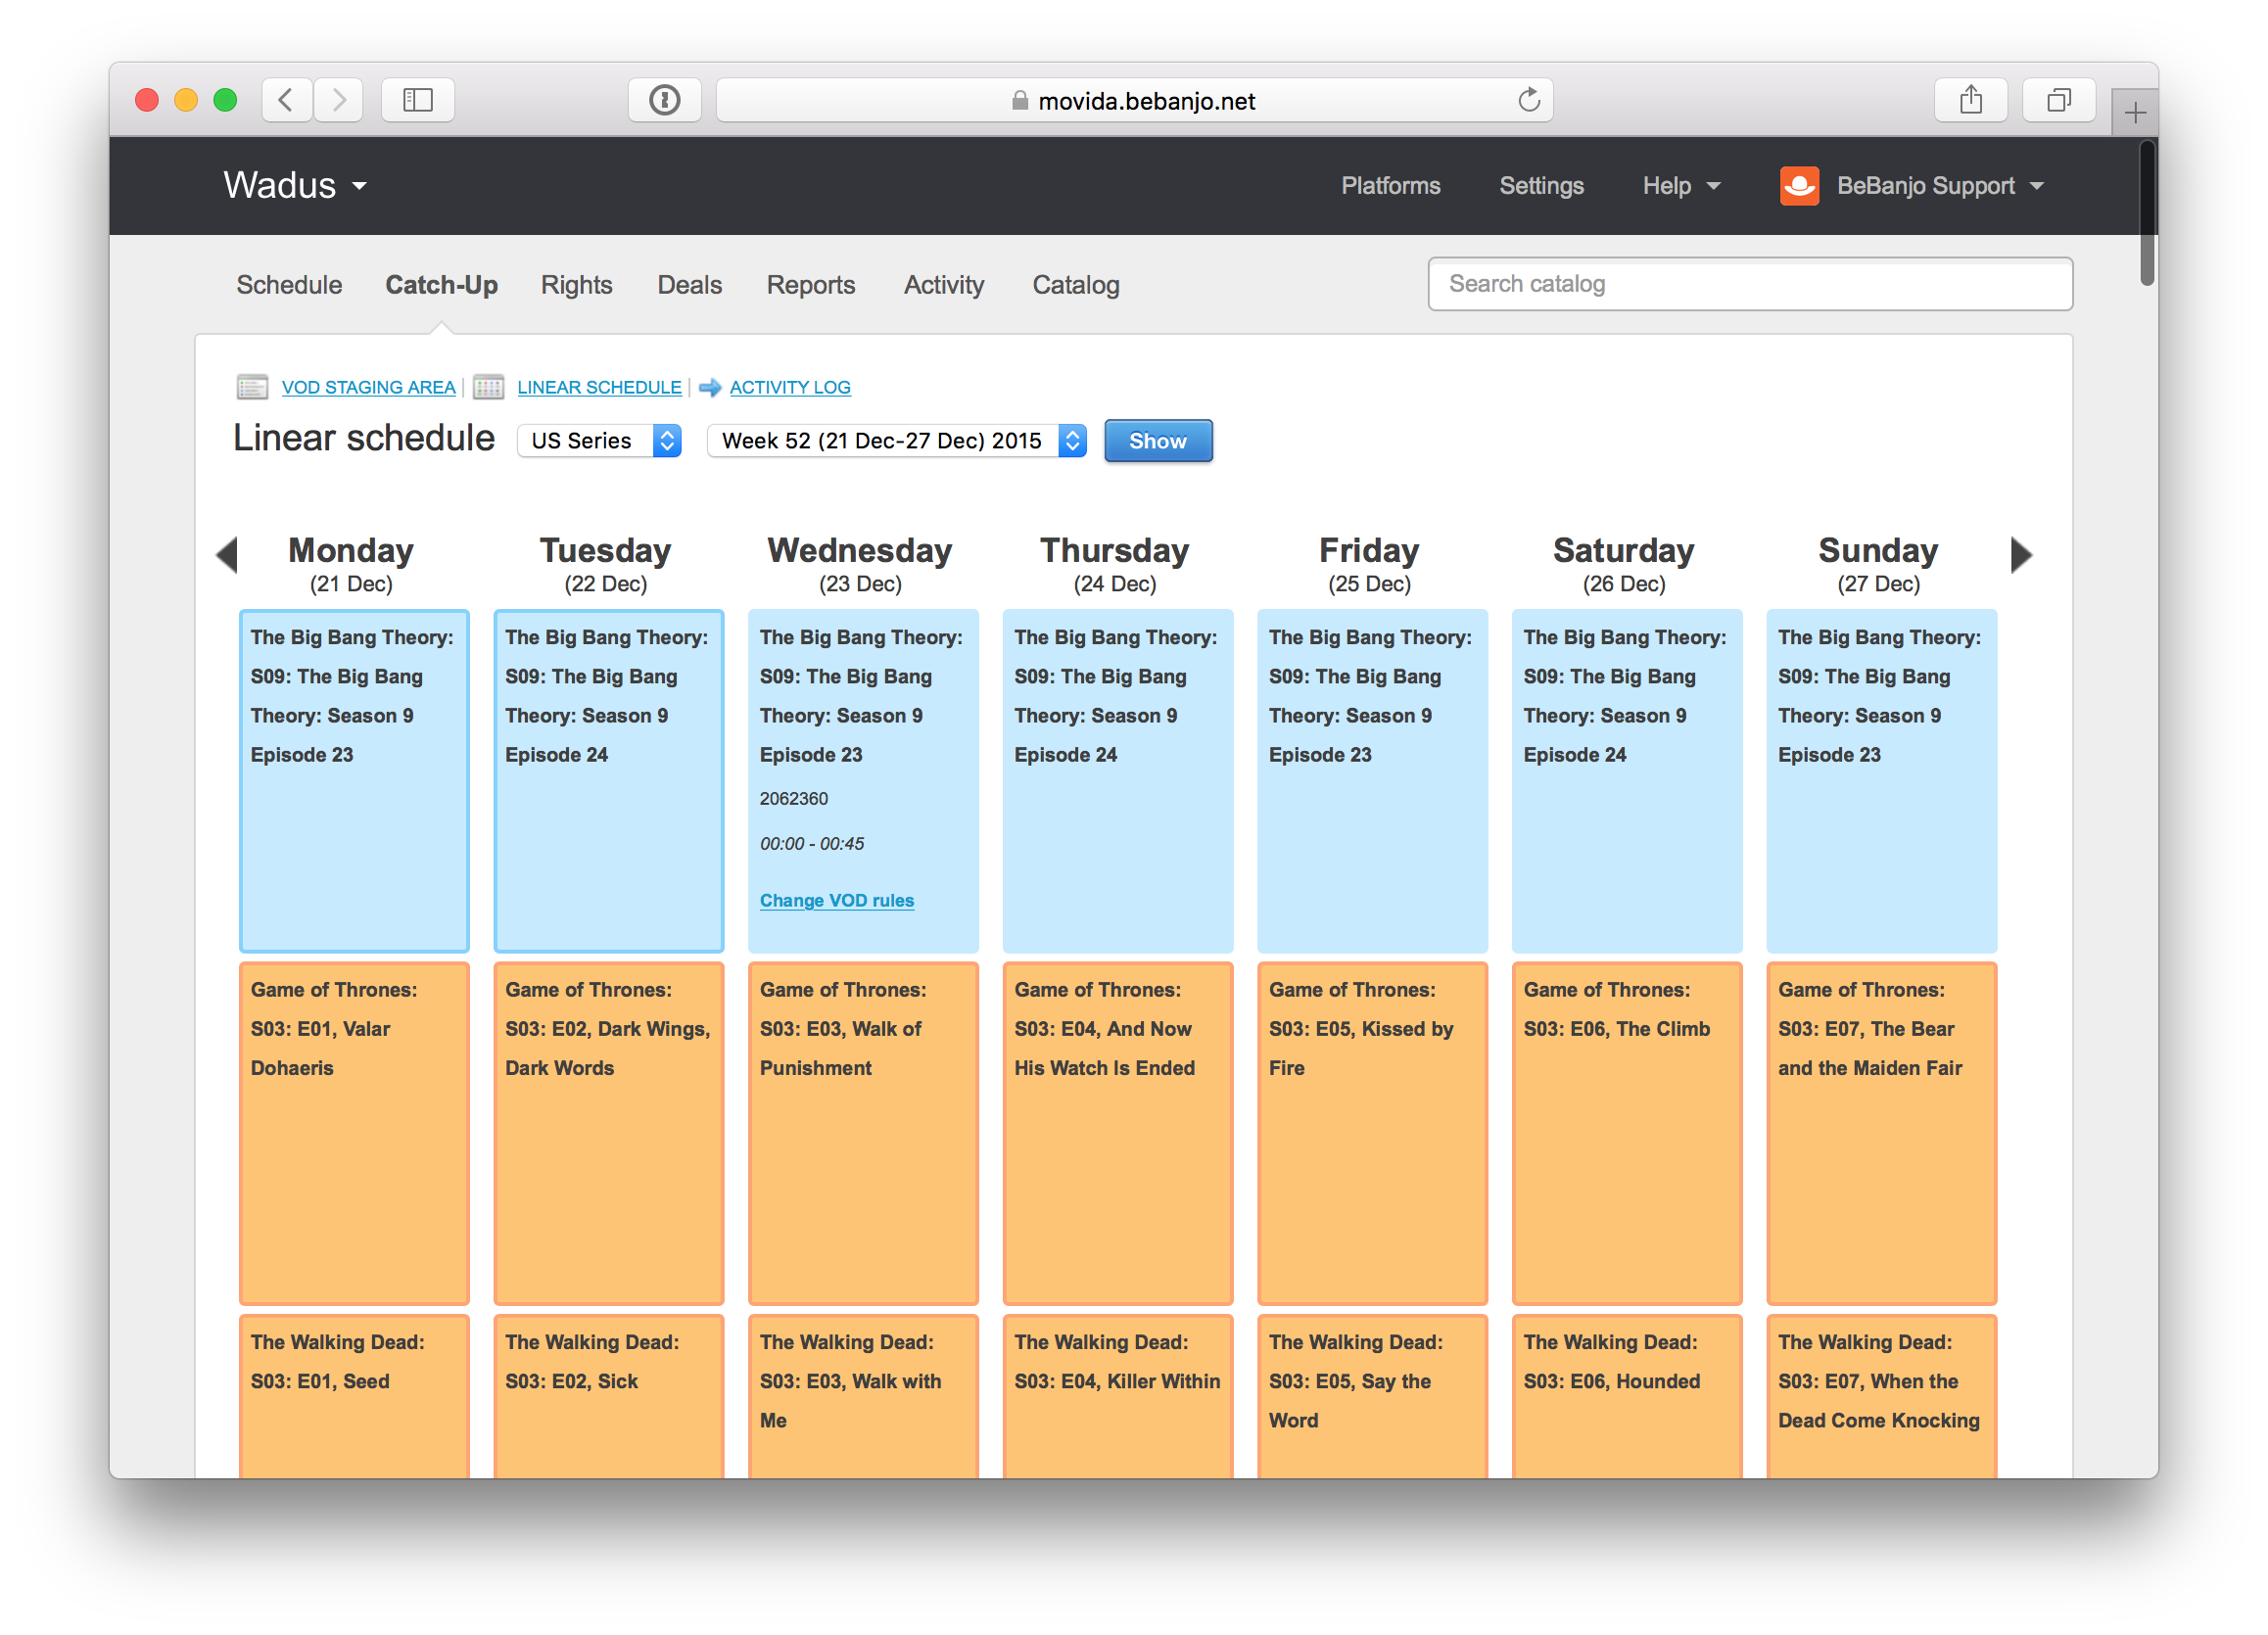2268x1635 pixels.
Task: Select The Walking Dead E06 Hounded block
Action: pyautogui.click(x=1627, y=1397)
